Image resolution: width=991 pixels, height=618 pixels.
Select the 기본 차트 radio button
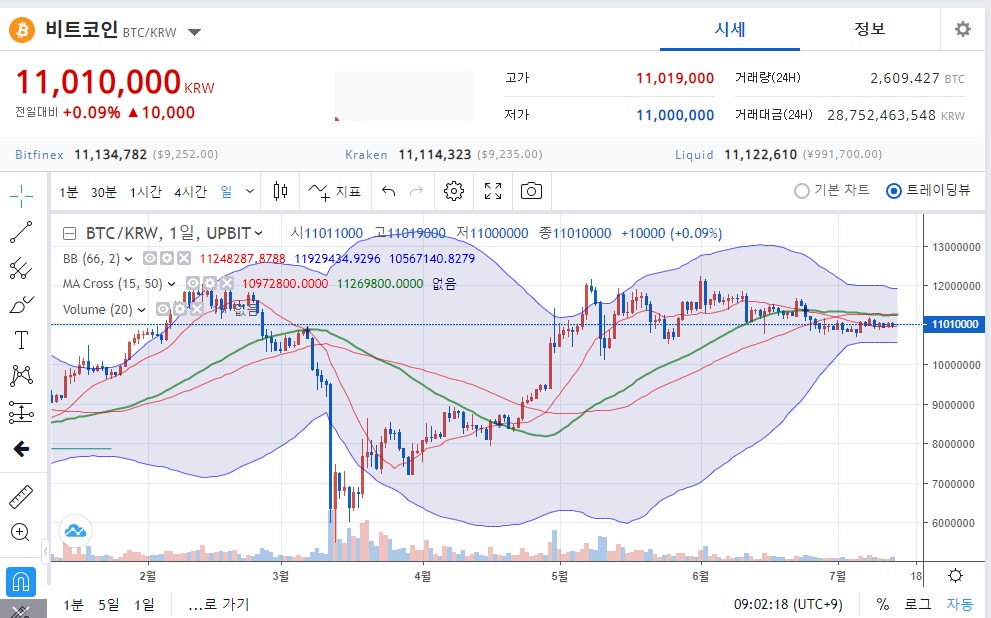point(801,191)
